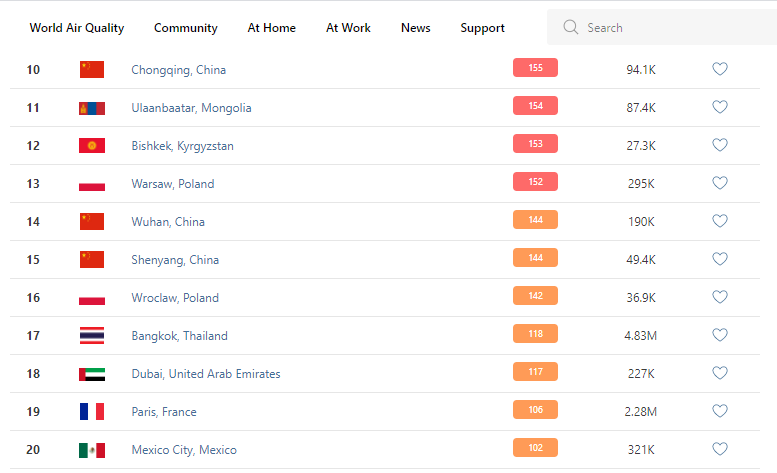Image resolution: width=777 pixels, height=473 pixels.
Task: Open the Community menu item
Action: (186, 28)
